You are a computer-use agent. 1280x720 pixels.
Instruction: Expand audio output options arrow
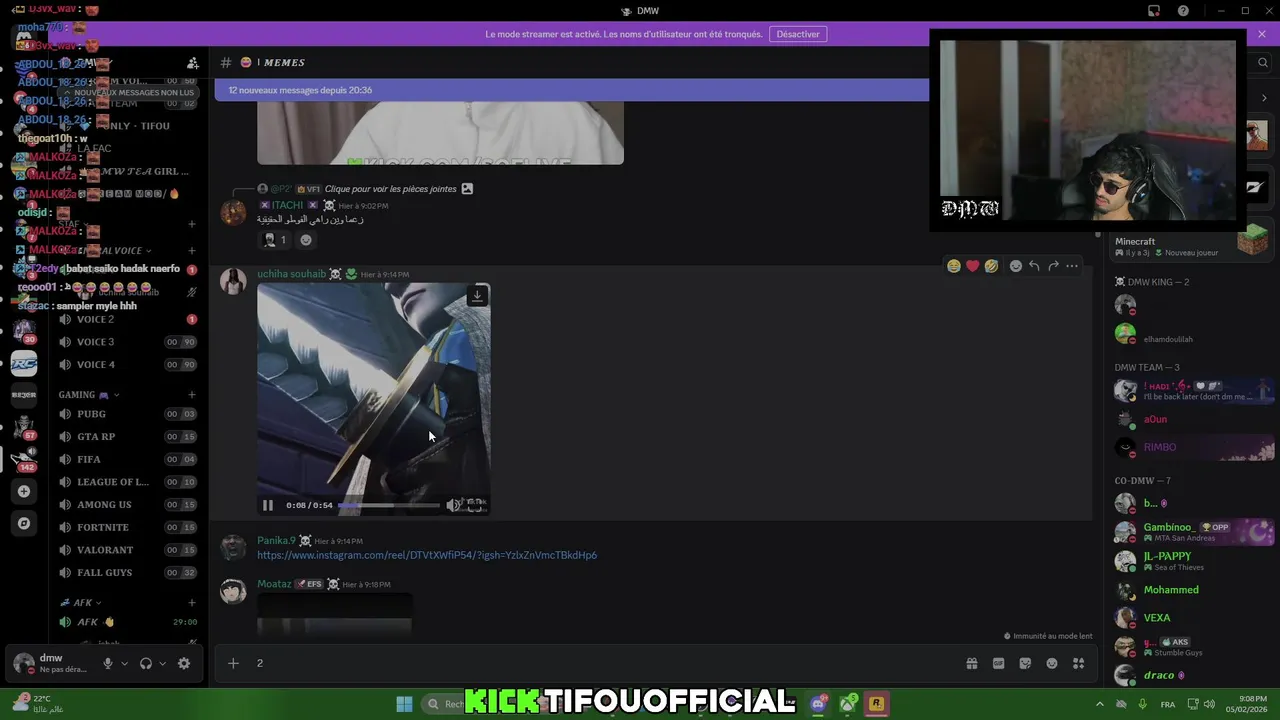162,663
